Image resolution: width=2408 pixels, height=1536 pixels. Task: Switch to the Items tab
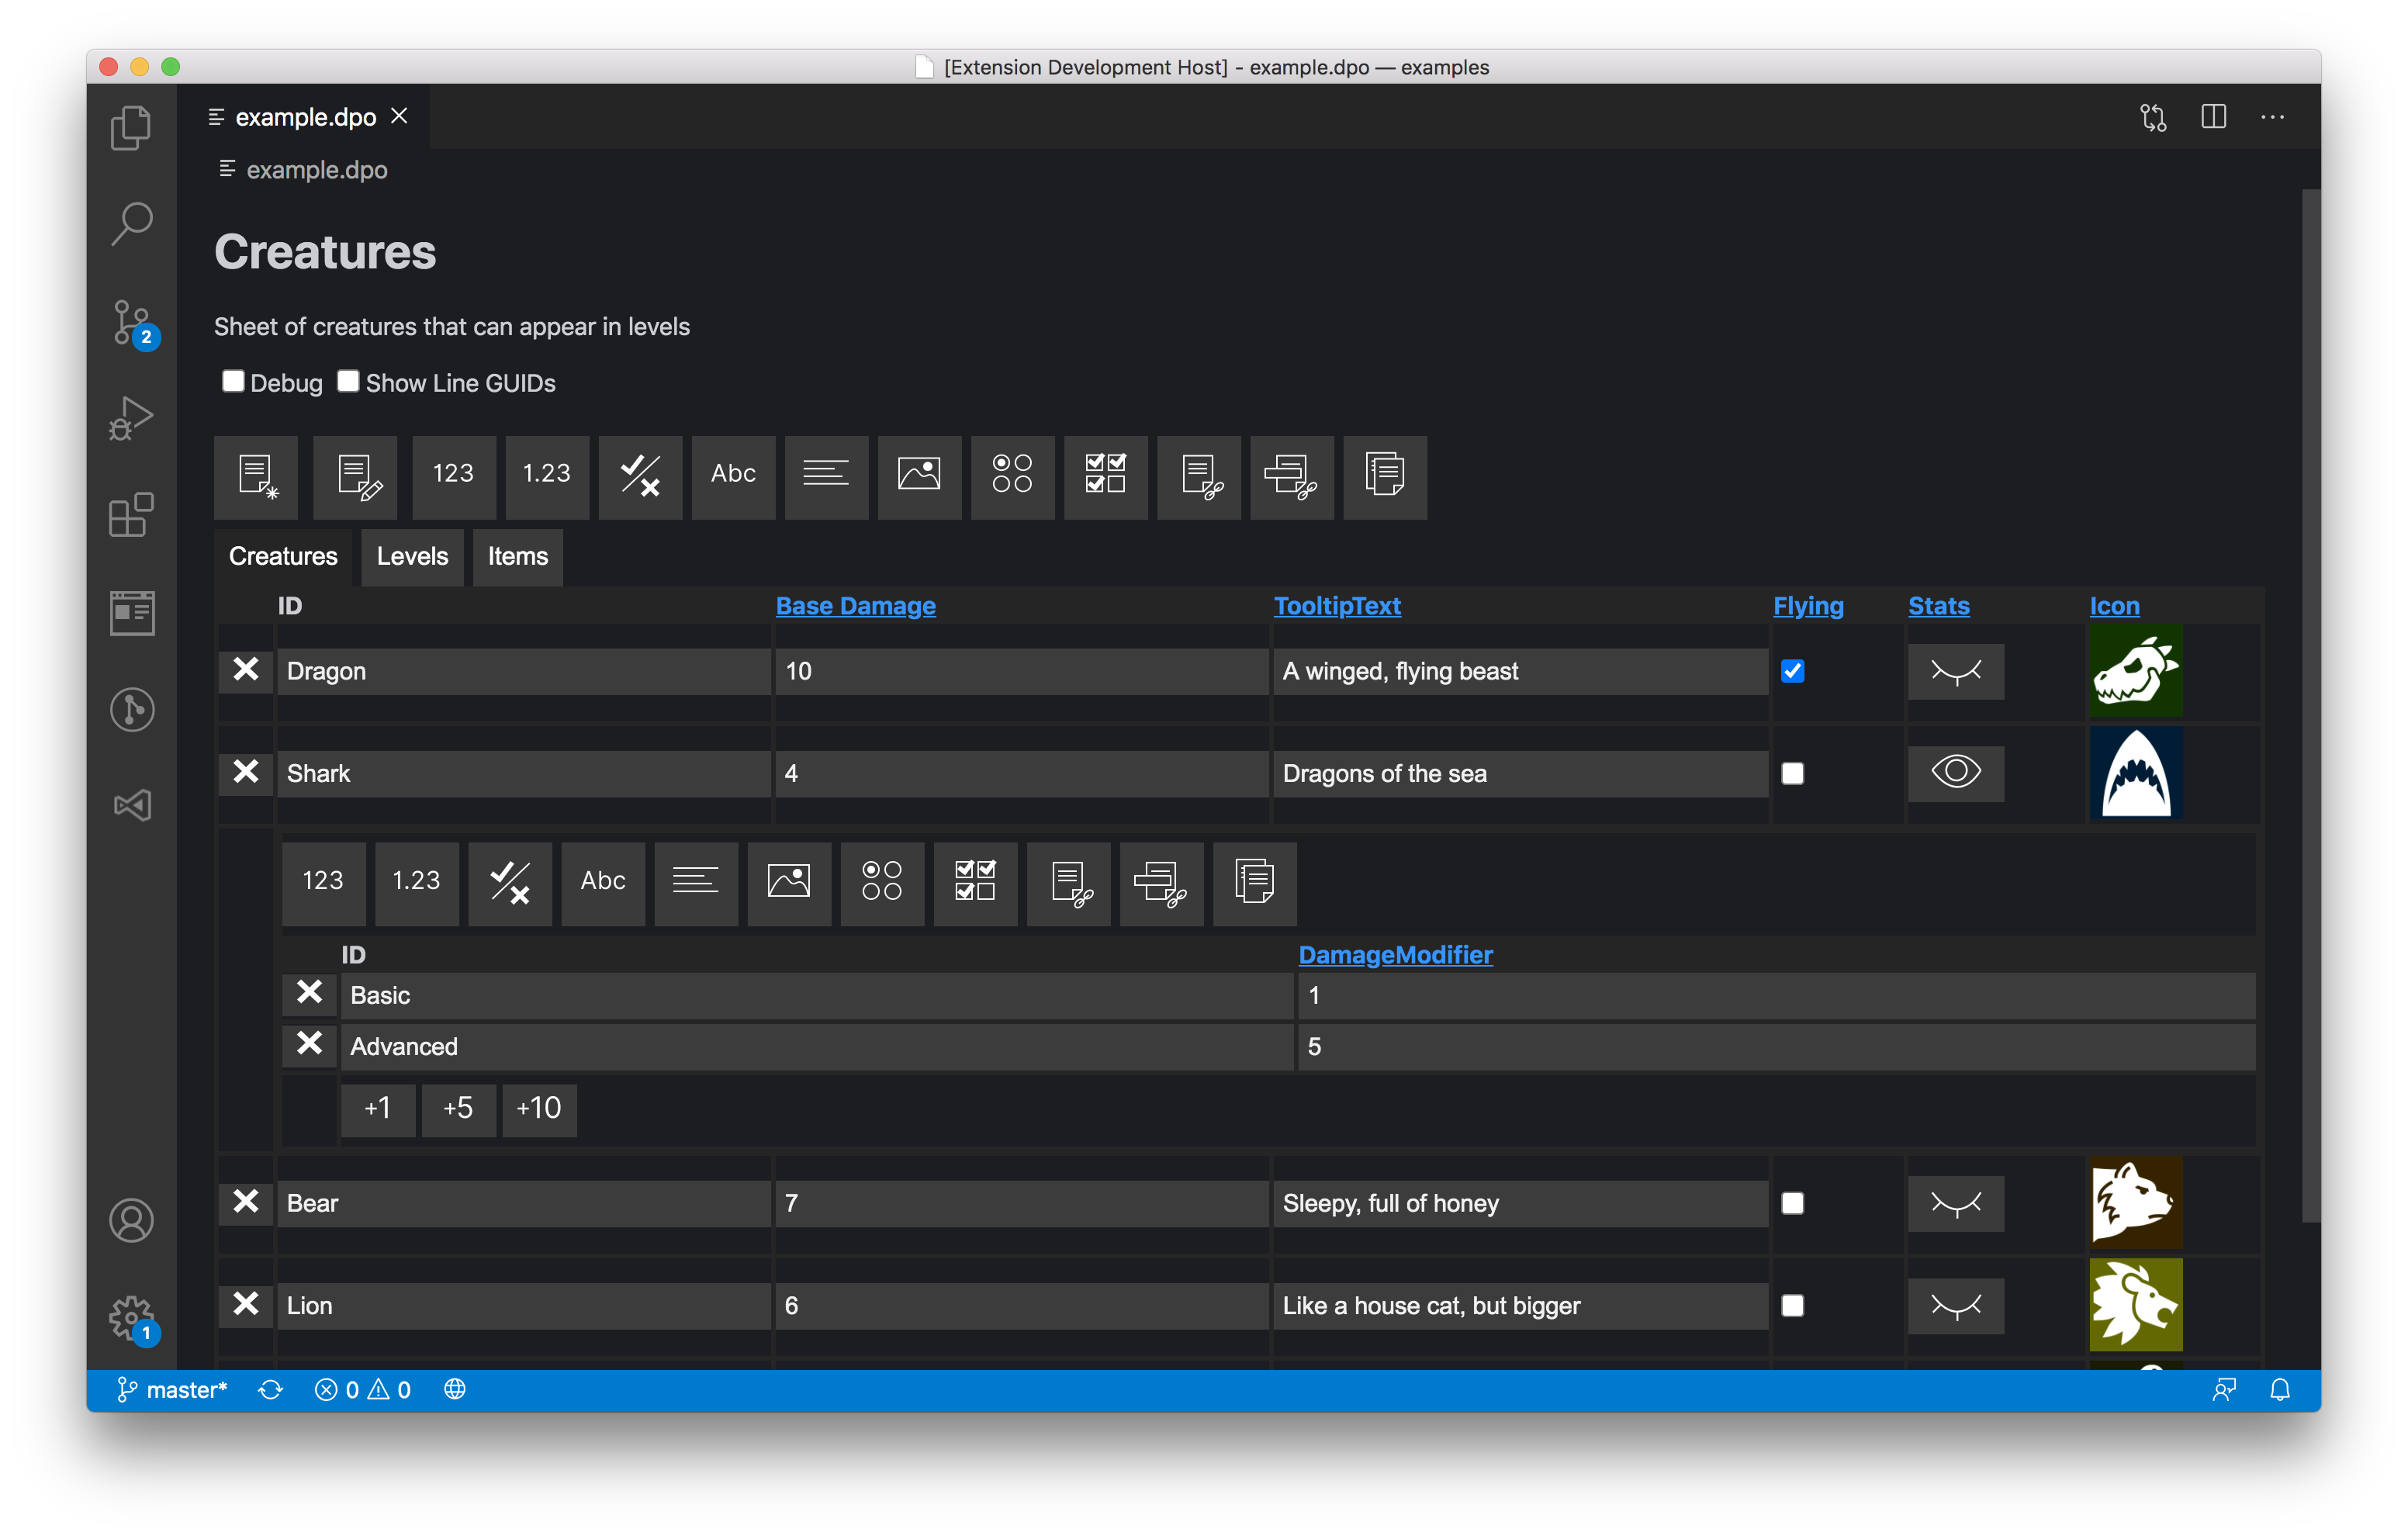pyautogui.click(x=517, y=556)
